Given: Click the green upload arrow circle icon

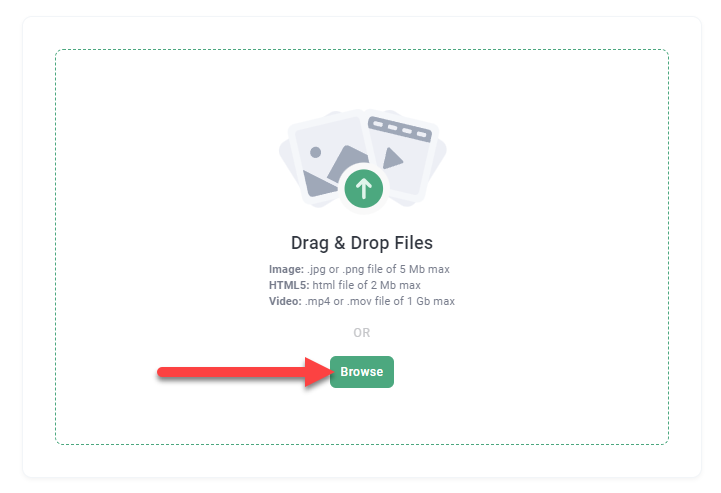Looking at the screenshot, I should click(x=363, y=189).
